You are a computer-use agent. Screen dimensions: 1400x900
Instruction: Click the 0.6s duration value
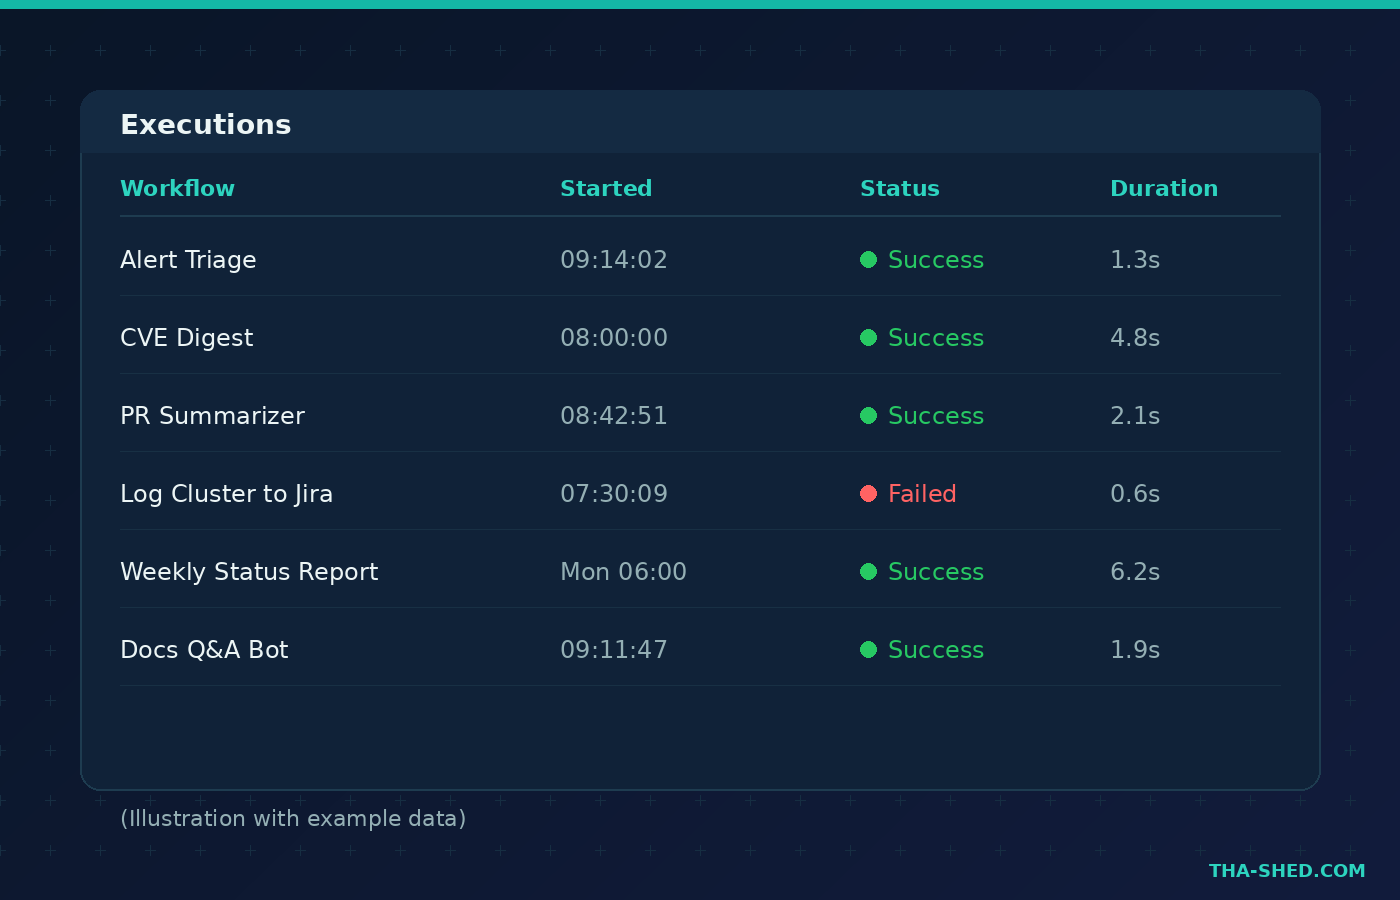coord(1135,494)
